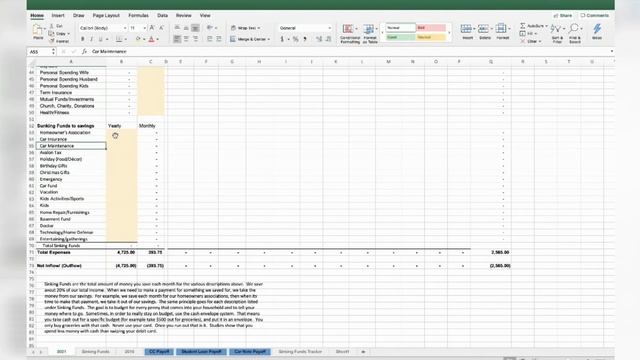Screen dimensions: 640x360
Task: Toggle Center alignment
Action: (x=186, y=39)
